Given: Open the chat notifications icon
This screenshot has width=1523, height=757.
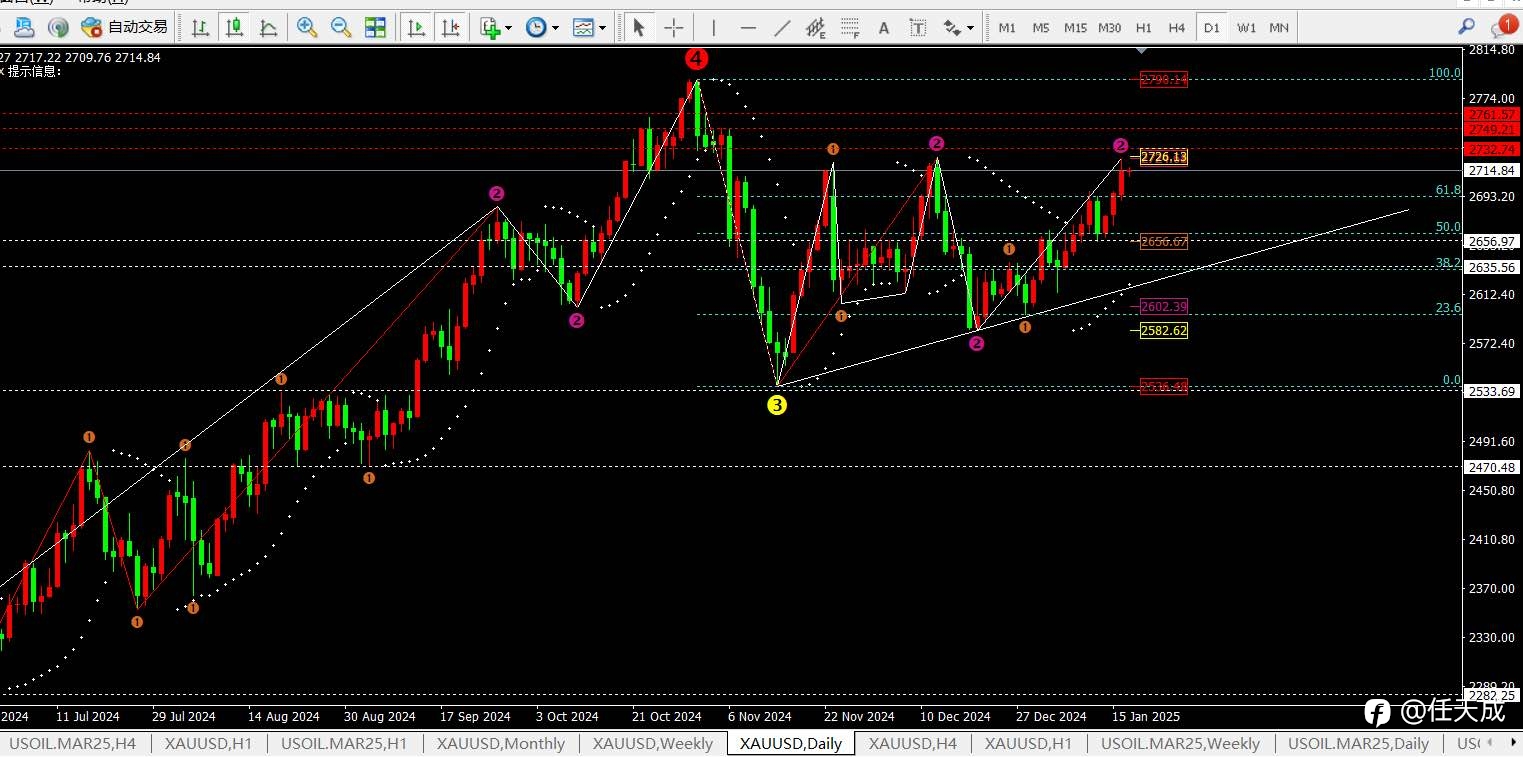Looking at the screenshot, I should (x=1503, y=26).
